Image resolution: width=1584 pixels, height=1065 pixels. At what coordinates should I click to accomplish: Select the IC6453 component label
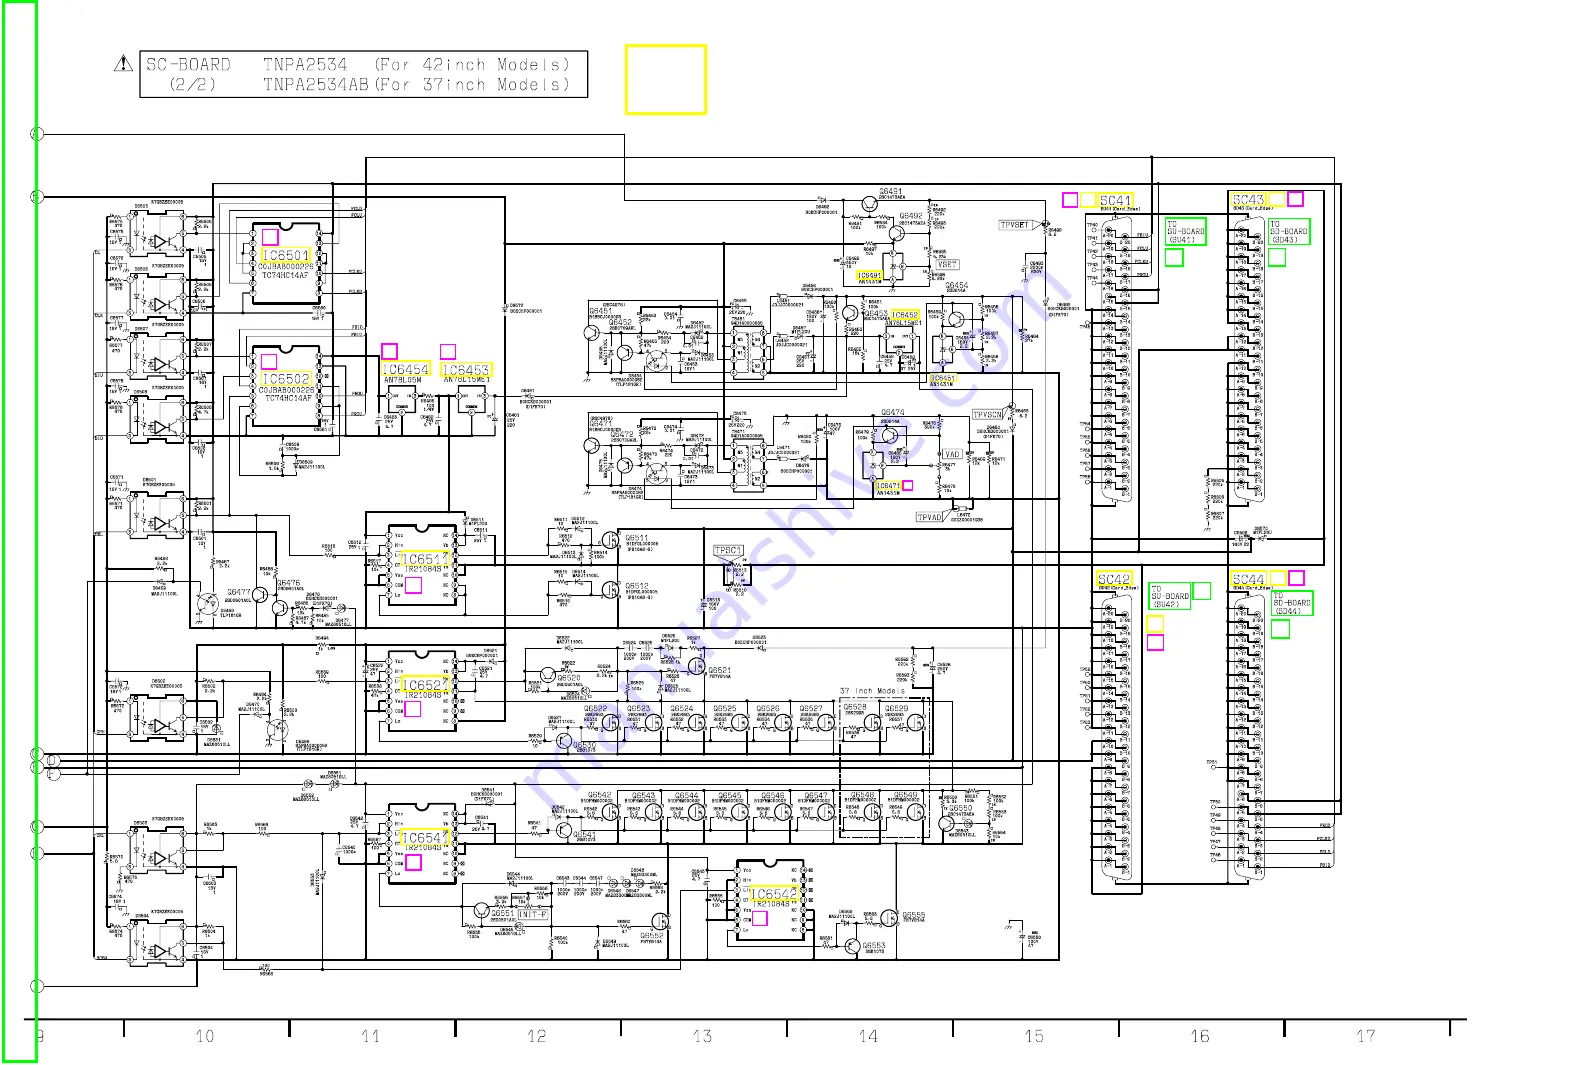(x=466, y=370)
